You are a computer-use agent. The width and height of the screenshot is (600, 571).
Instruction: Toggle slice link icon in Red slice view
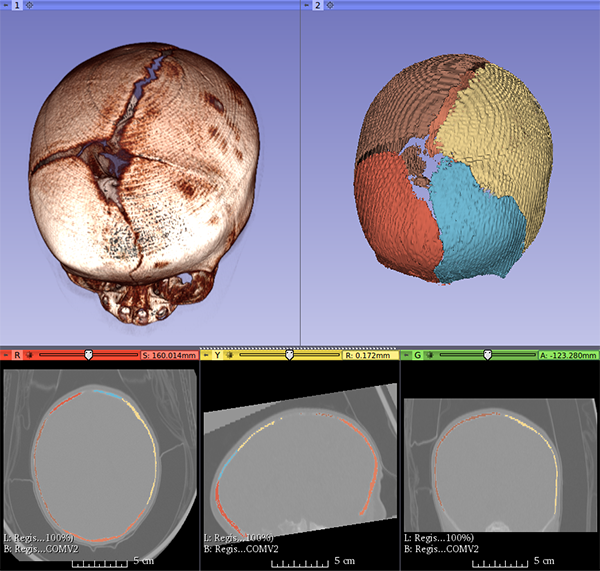pos(29,355)
